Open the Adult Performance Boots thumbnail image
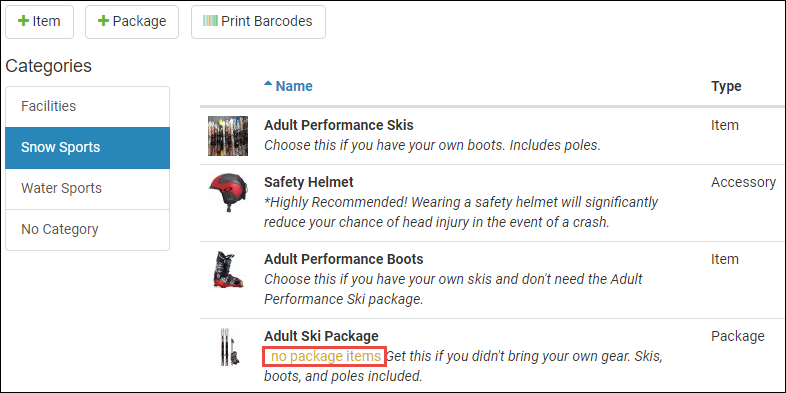This screenshot has height=393, width=786. (228, 270)
